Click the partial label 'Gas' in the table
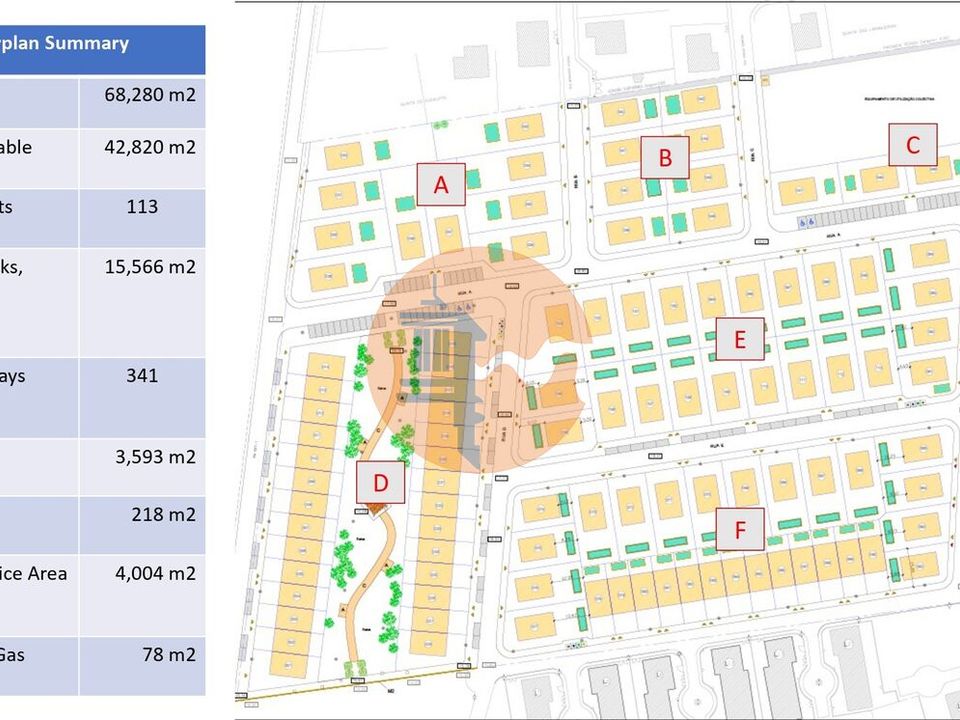This screenshot has height=720, width=960. (12, 654)
